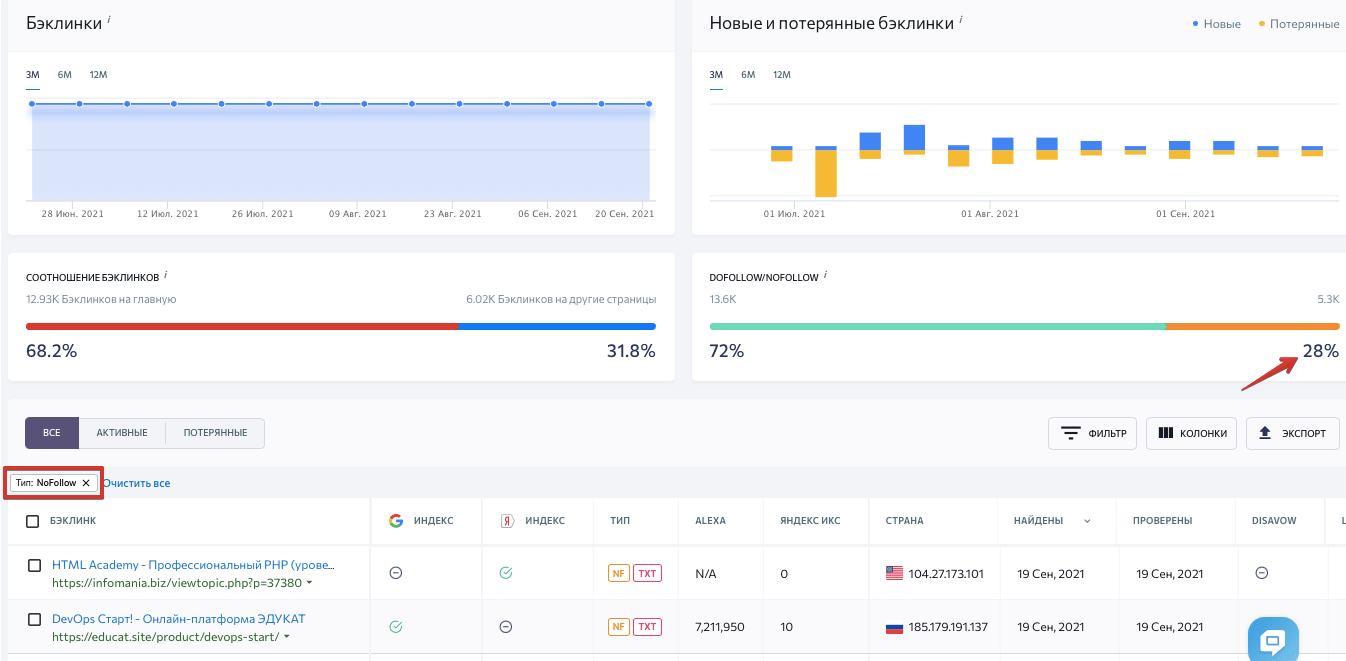
Task: Click the Google index status icon for educat.site
Action: [x=396, y=627]
